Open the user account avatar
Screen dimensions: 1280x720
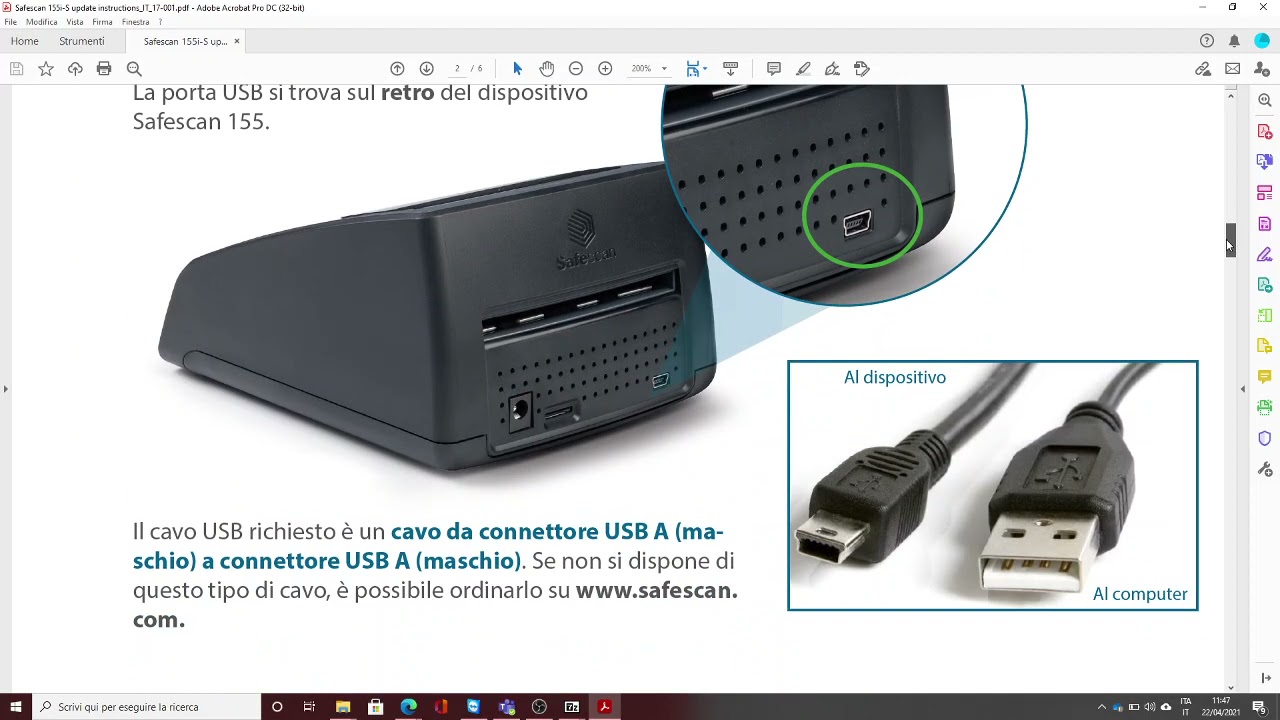coord(1262,41)
